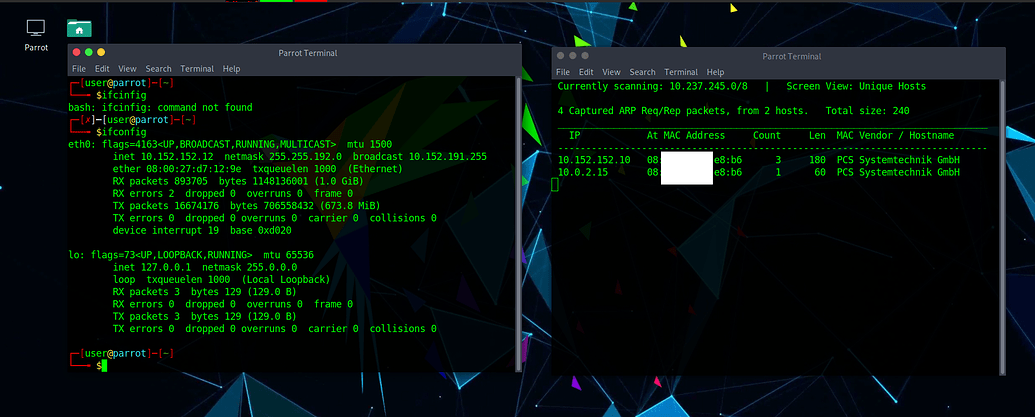Open Search menu in left Parrot Terminal
This screenshot has height=417, width=1035.
coord(158,69)
